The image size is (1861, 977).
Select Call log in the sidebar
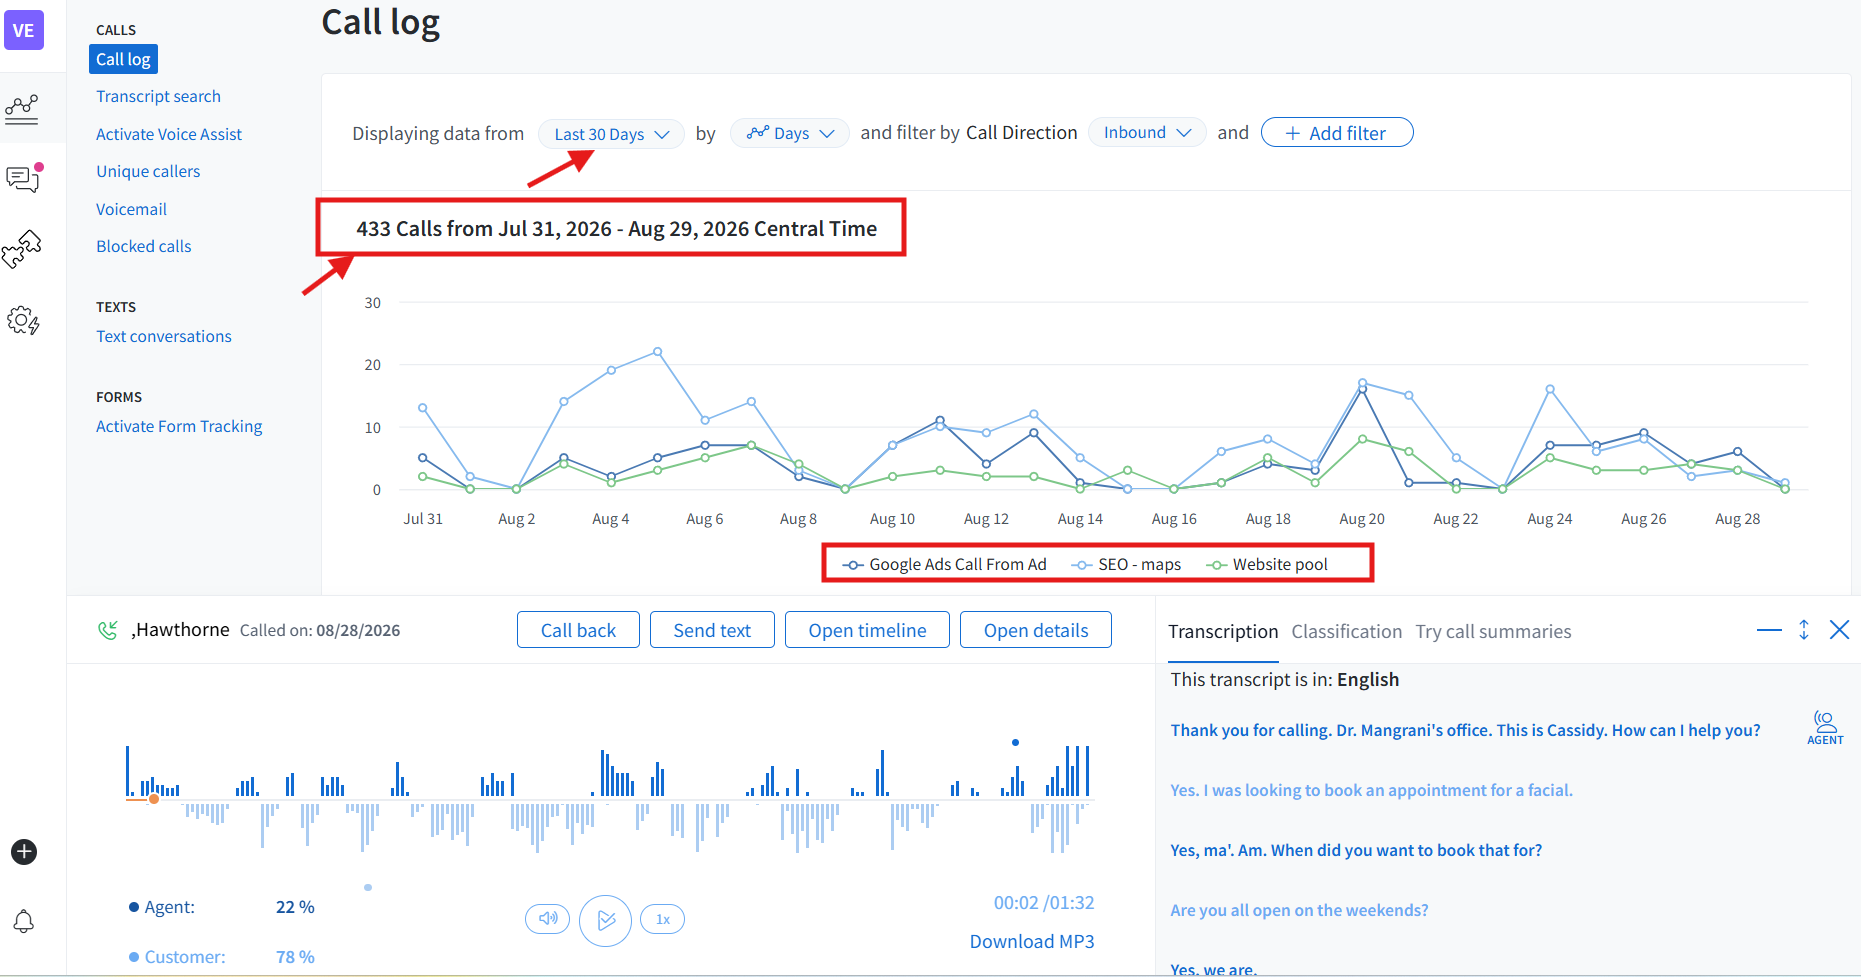(x=123, y=59)
